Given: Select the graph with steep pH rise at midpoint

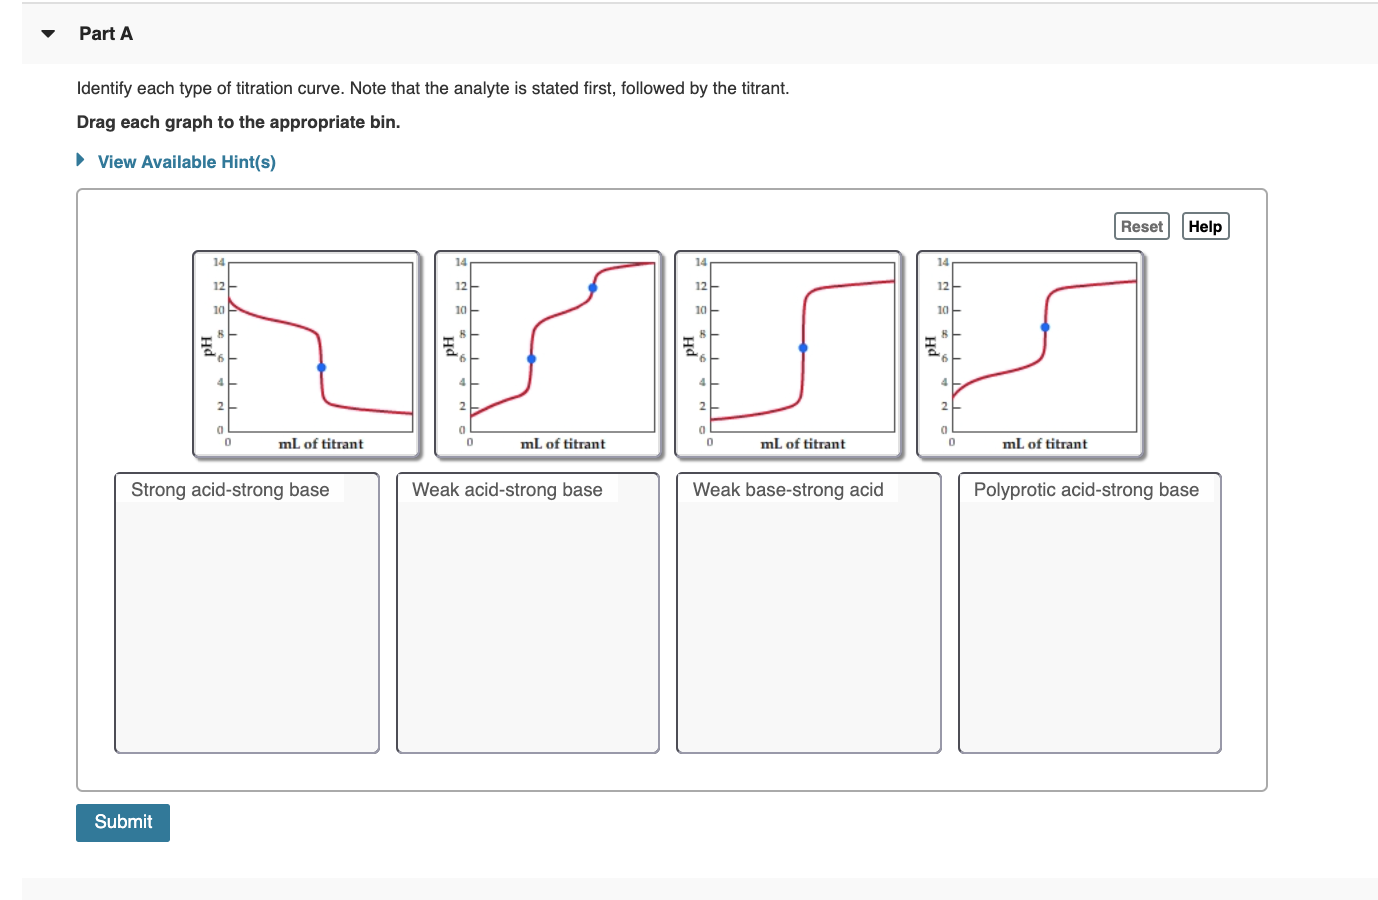Looking at the screenshot, I should click(788, 354).
